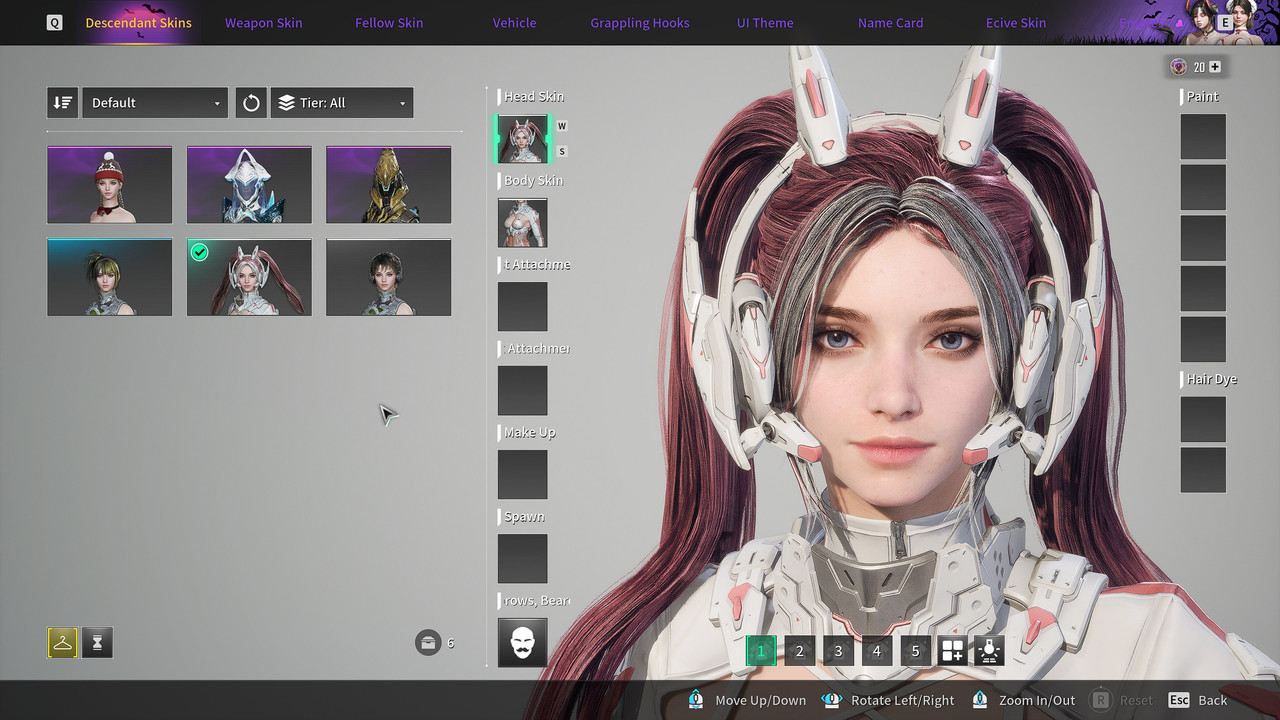Click the plus to add currency
1280x720 pixels.
1215,67
